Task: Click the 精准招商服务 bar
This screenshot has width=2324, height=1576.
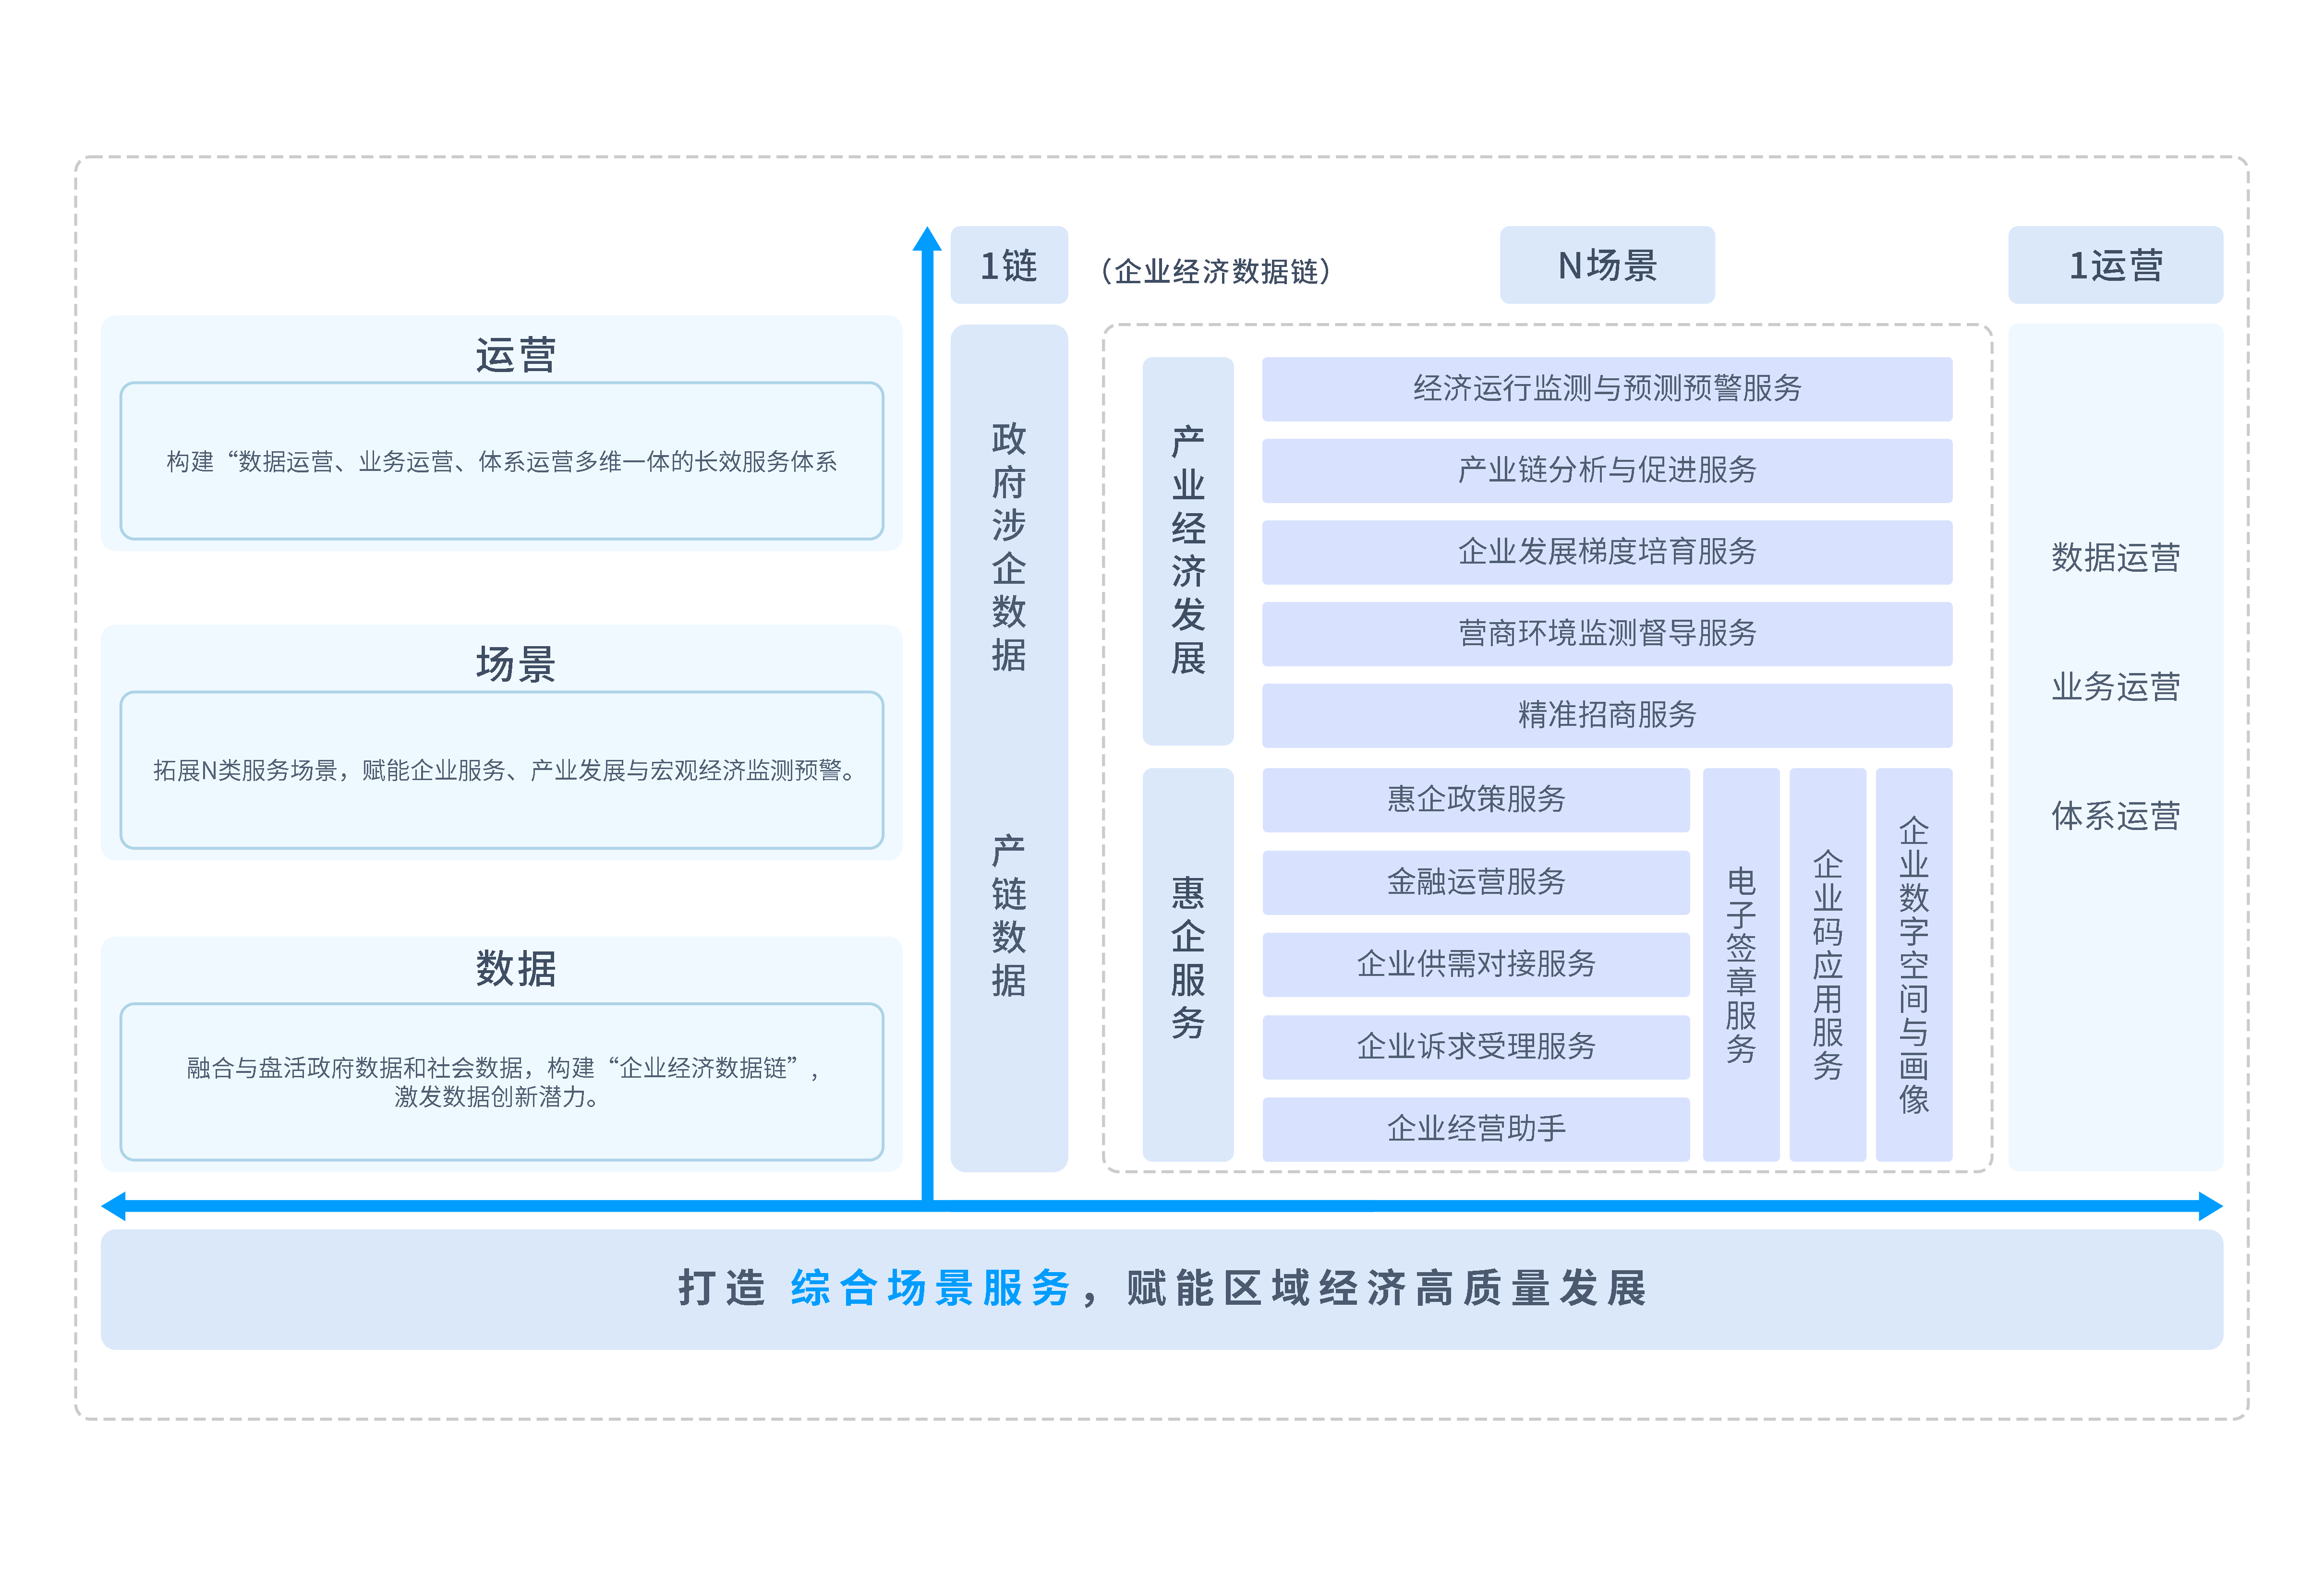Action: (1607, 715)
